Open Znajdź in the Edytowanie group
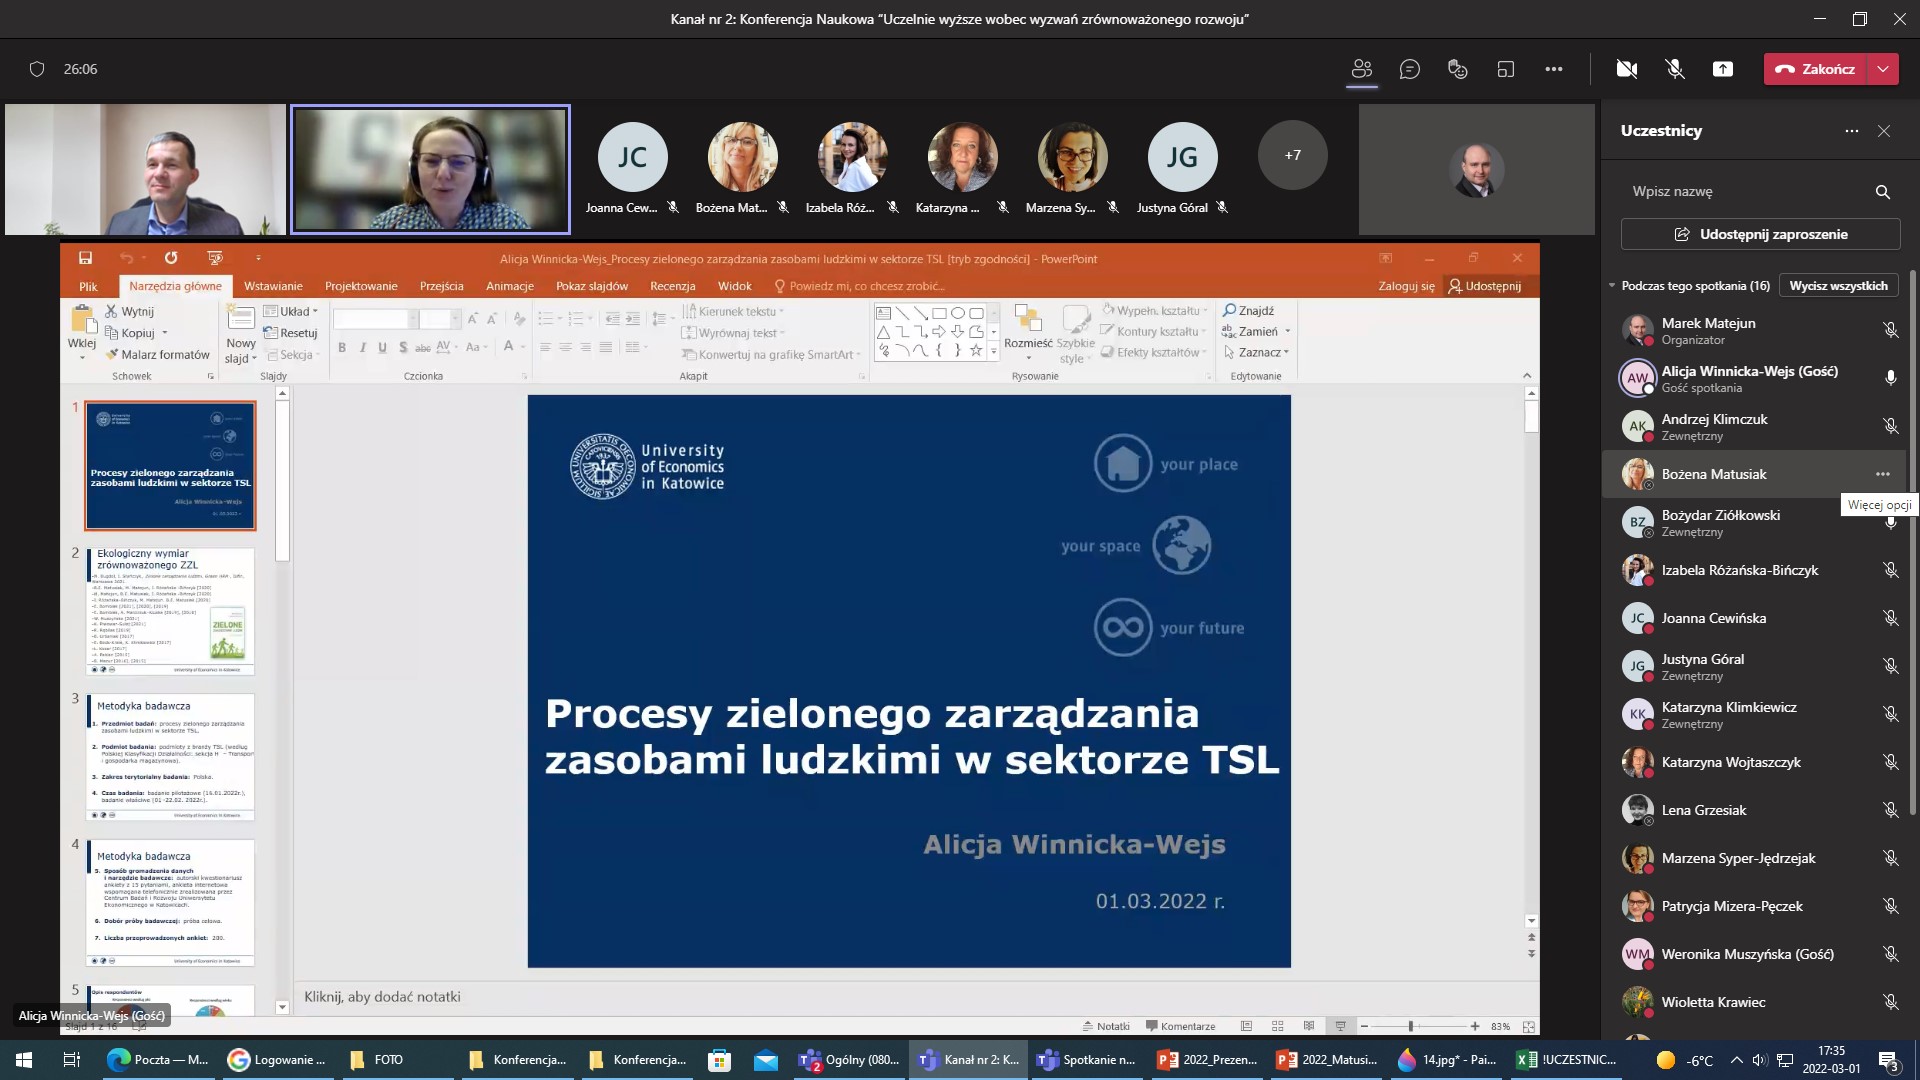The width and height of the screenshot is (1920, 1080). click(x=1248, y=310)
